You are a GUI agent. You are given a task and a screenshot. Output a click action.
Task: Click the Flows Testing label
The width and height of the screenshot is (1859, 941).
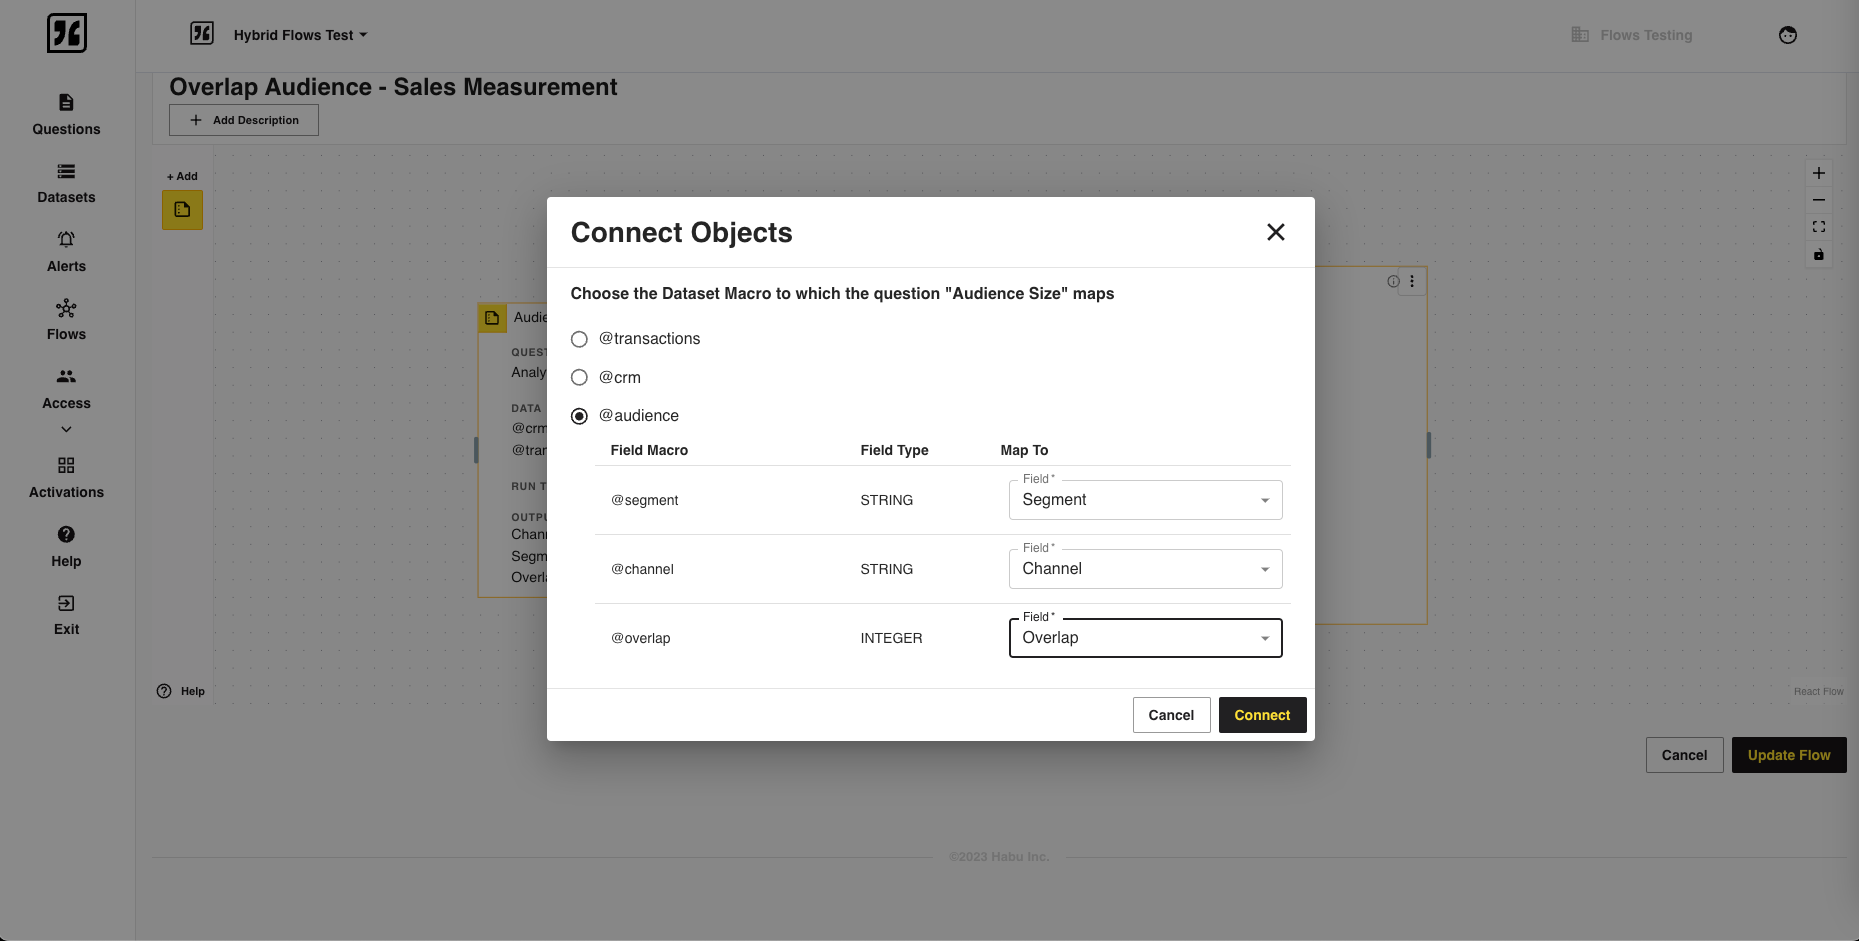[1646, 35]
